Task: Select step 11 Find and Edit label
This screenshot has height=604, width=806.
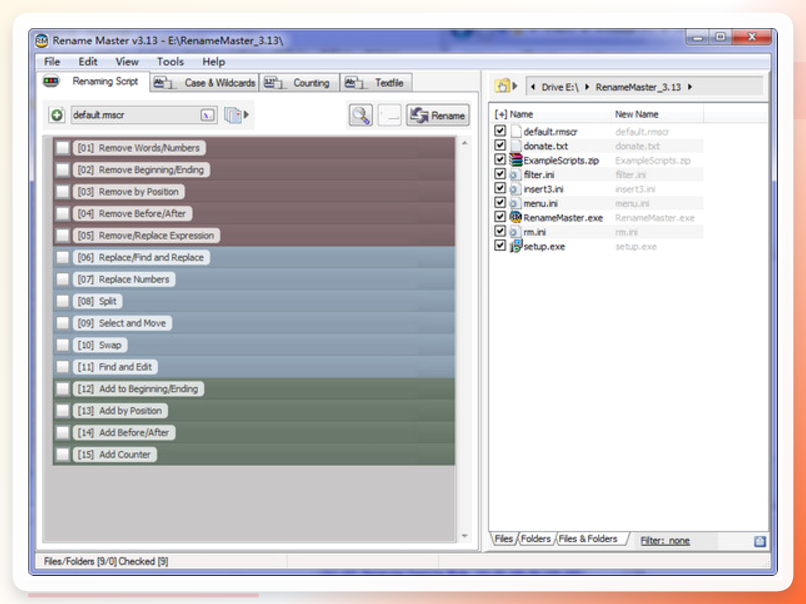Action: click(115, 367)
